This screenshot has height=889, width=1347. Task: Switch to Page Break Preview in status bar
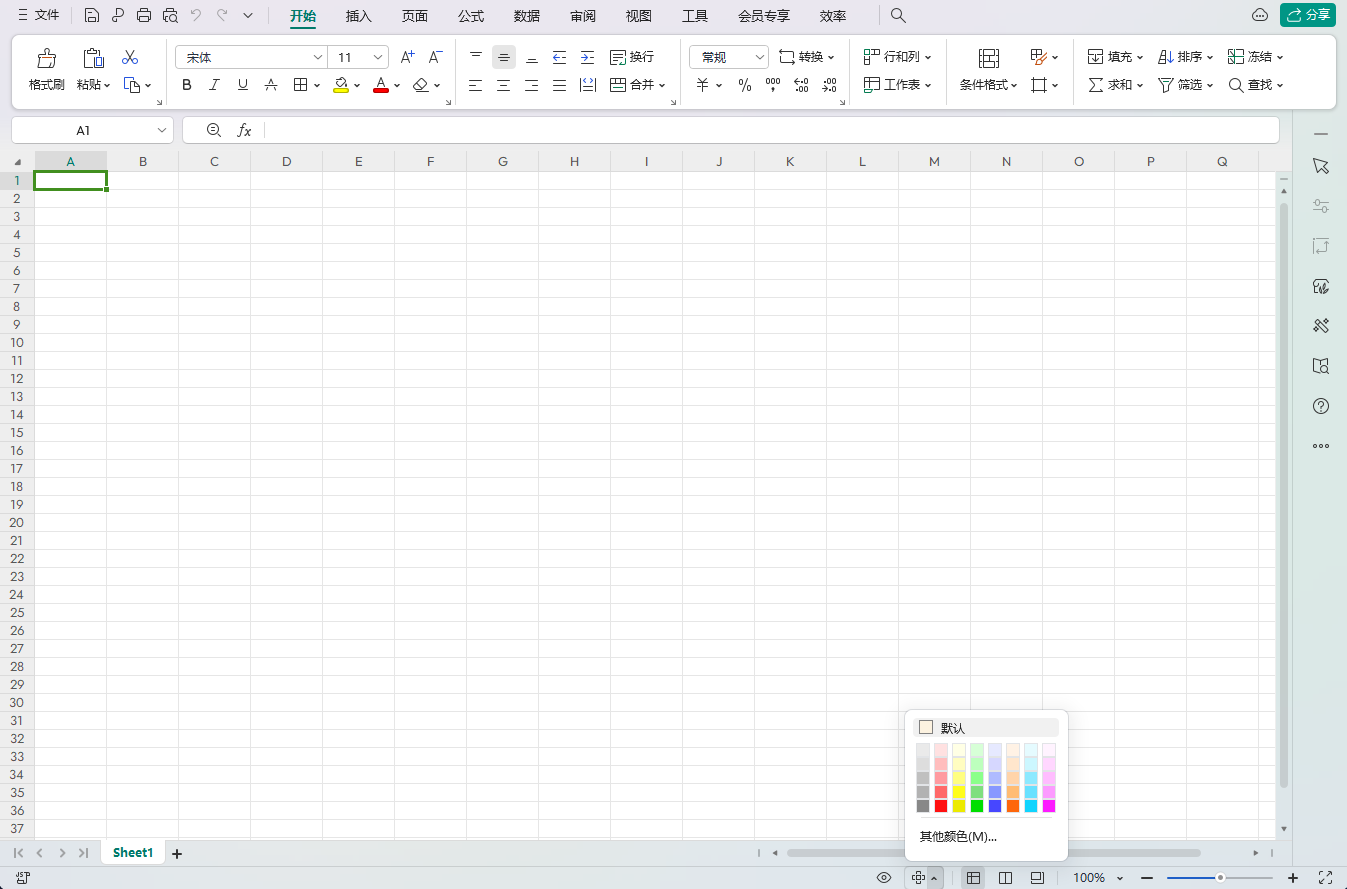click(1006, 877)
